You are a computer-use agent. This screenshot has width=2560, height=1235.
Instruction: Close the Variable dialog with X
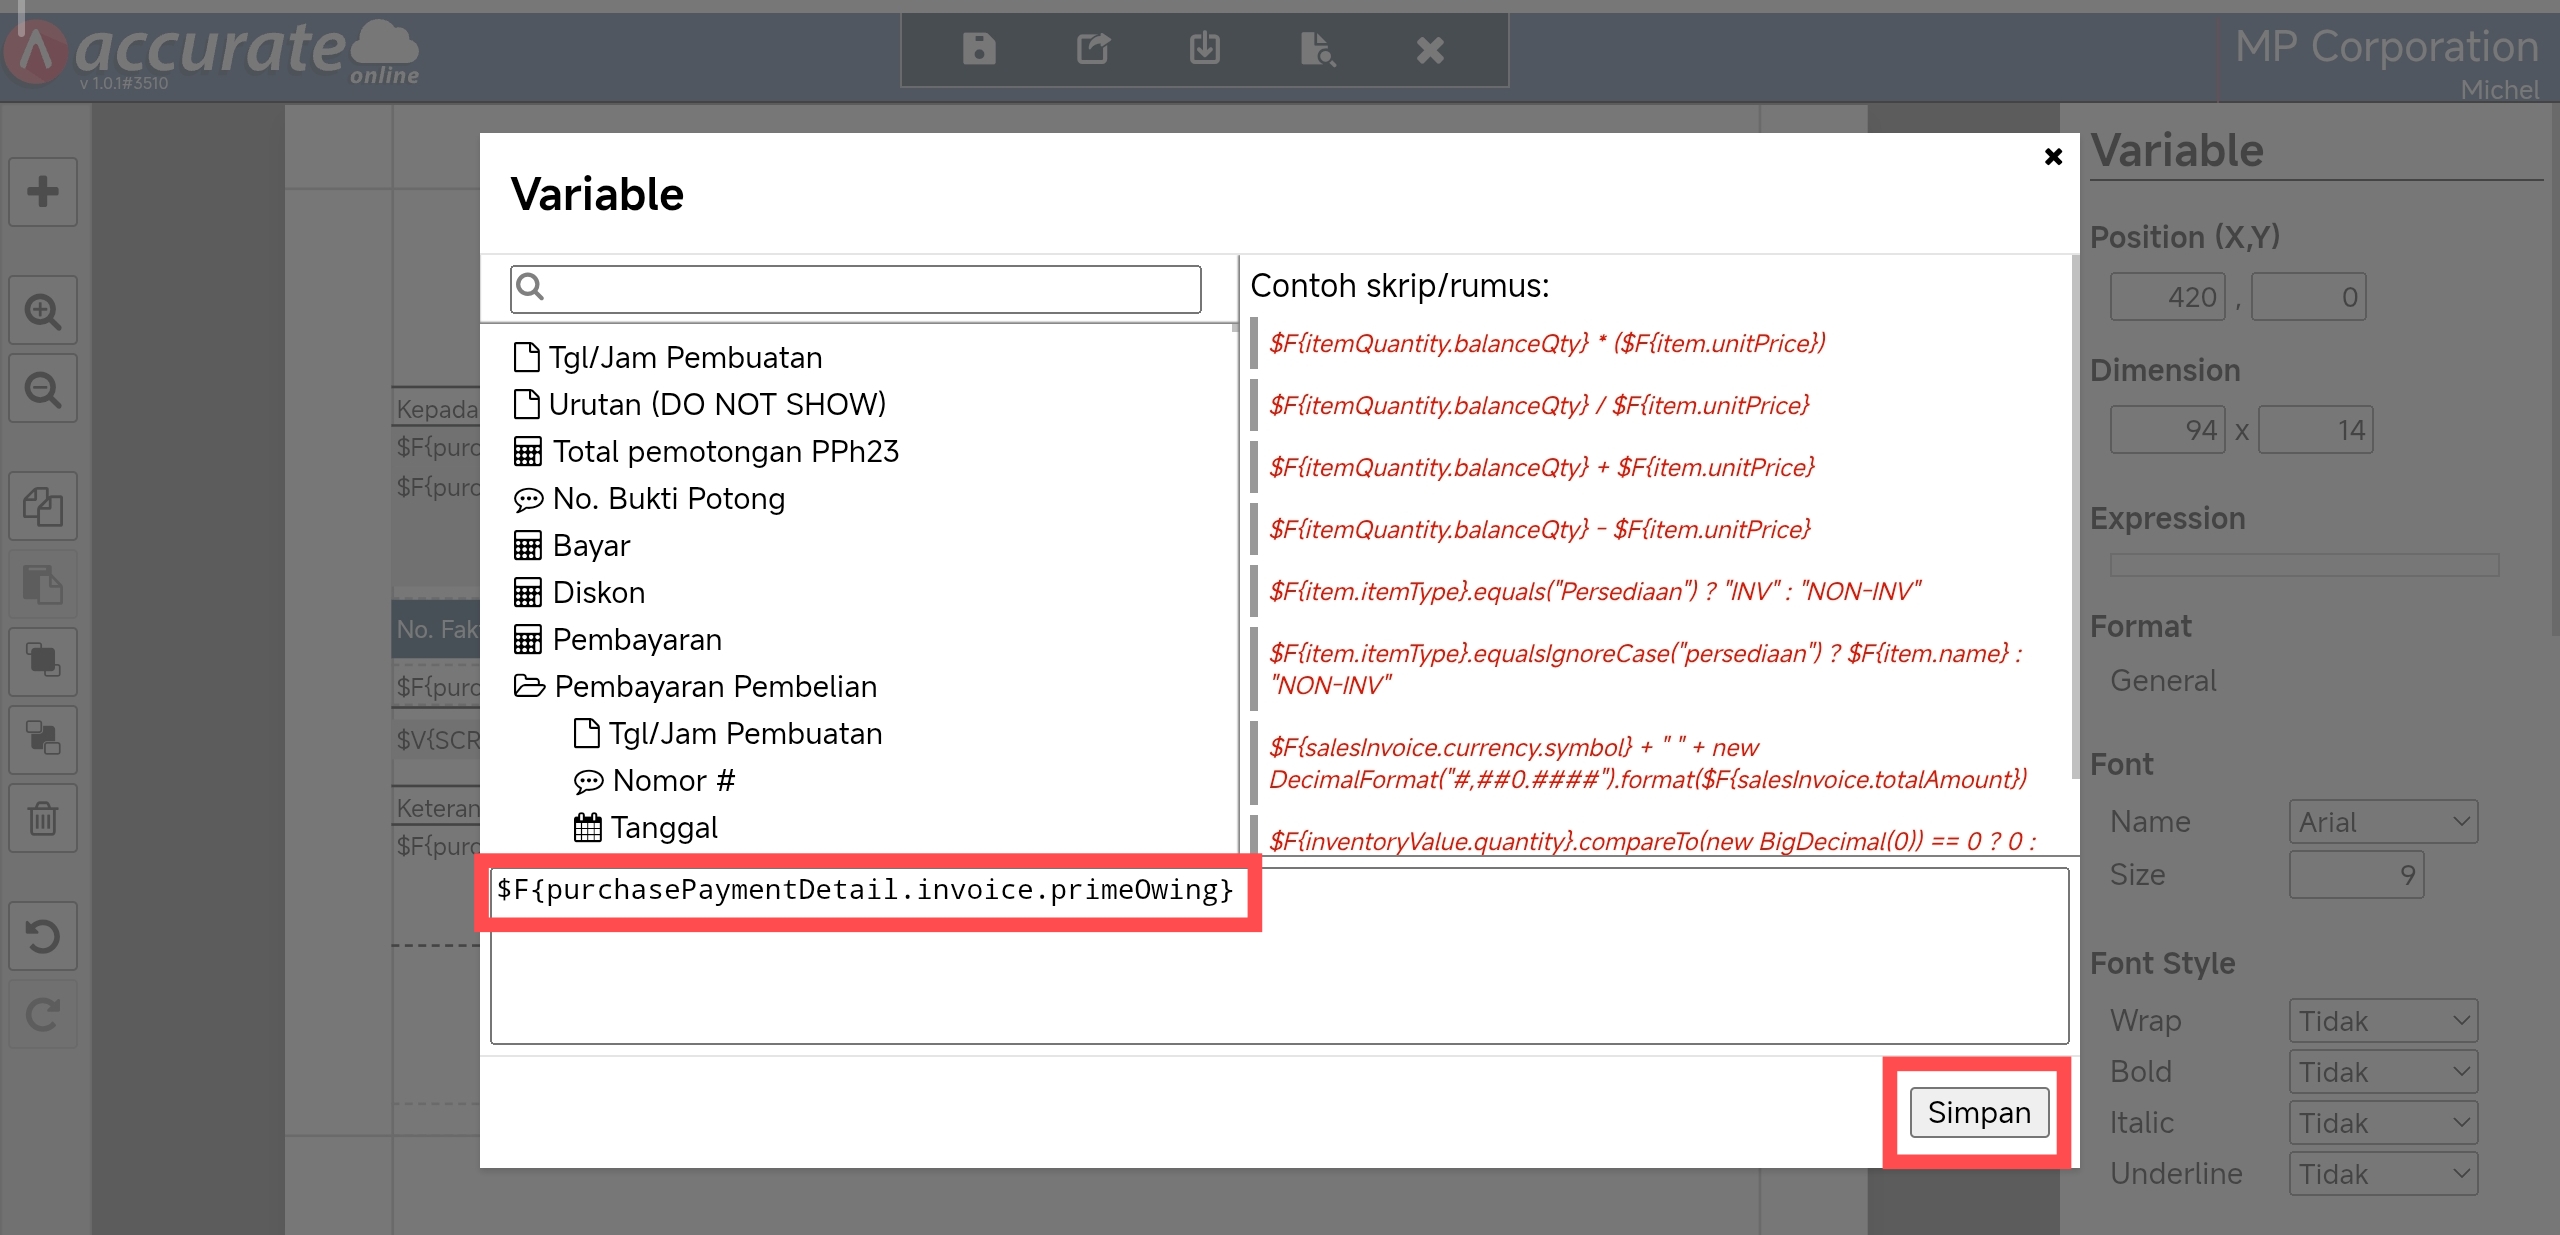2053,157
